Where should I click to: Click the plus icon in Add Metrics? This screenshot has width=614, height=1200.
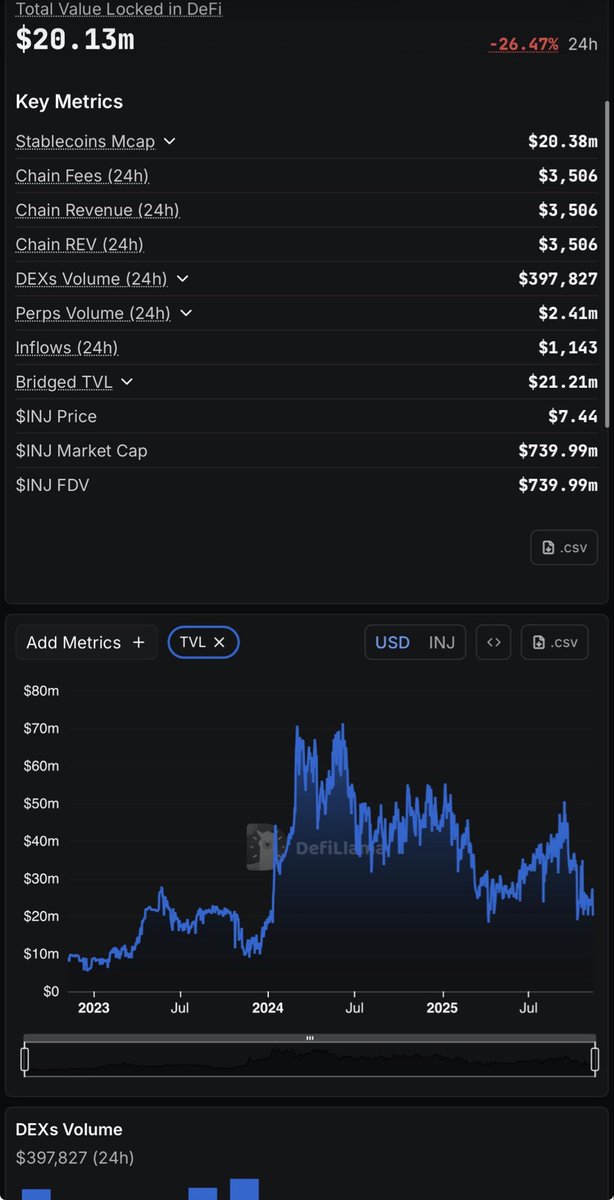pos(138,642)
